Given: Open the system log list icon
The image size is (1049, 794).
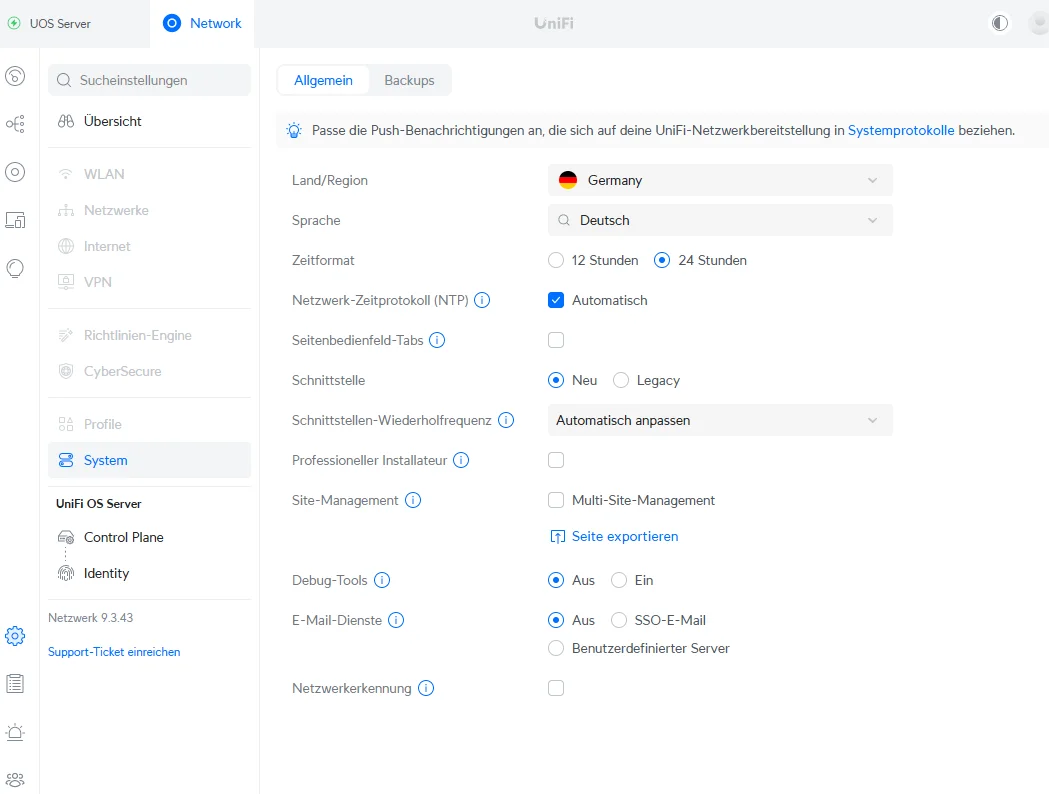Looking at the screenshot, I should click(15, 684).
